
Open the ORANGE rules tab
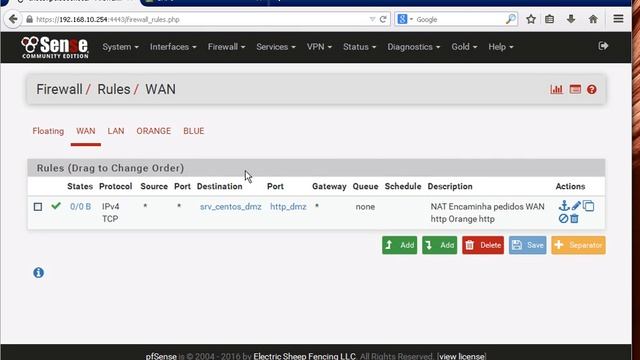(153, 131)
